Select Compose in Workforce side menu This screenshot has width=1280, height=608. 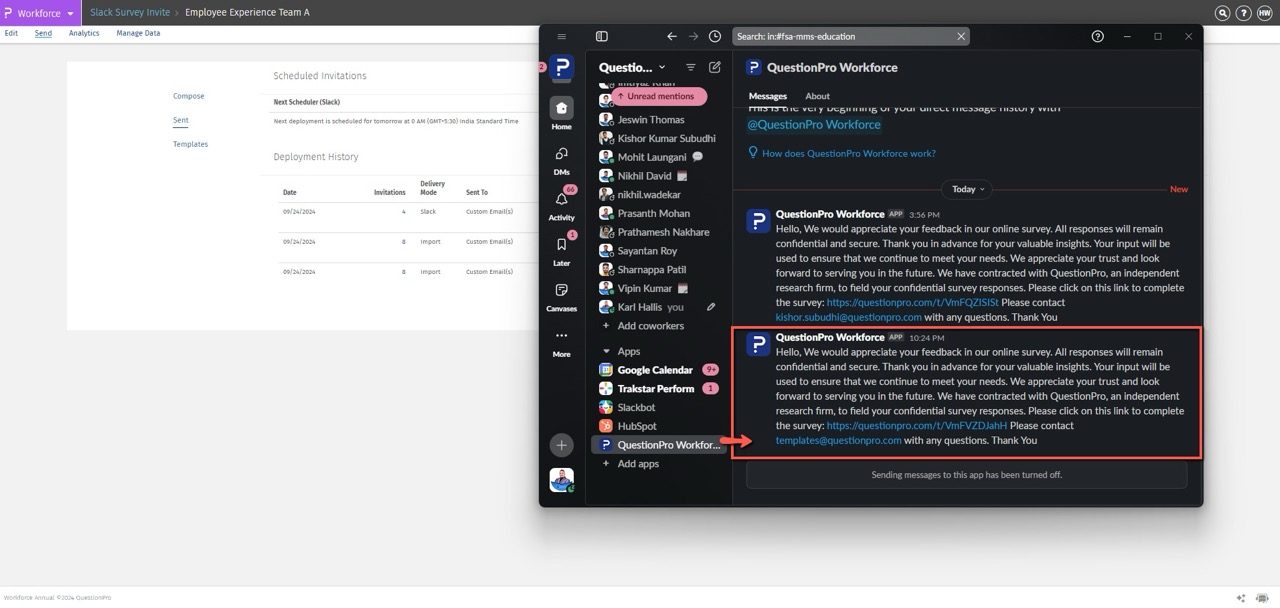189,96
